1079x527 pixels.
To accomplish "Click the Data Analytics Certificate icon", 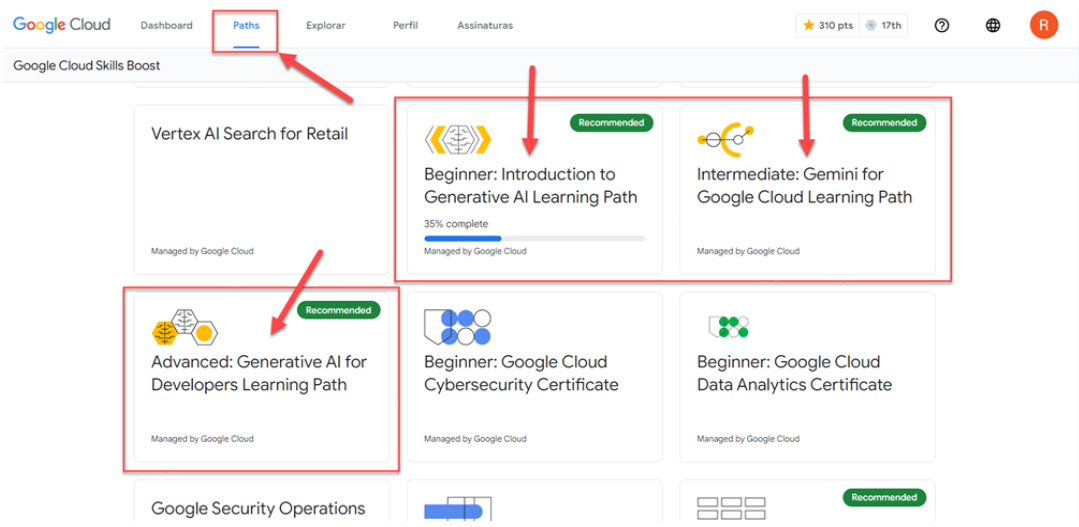I will tap(729, 327).
